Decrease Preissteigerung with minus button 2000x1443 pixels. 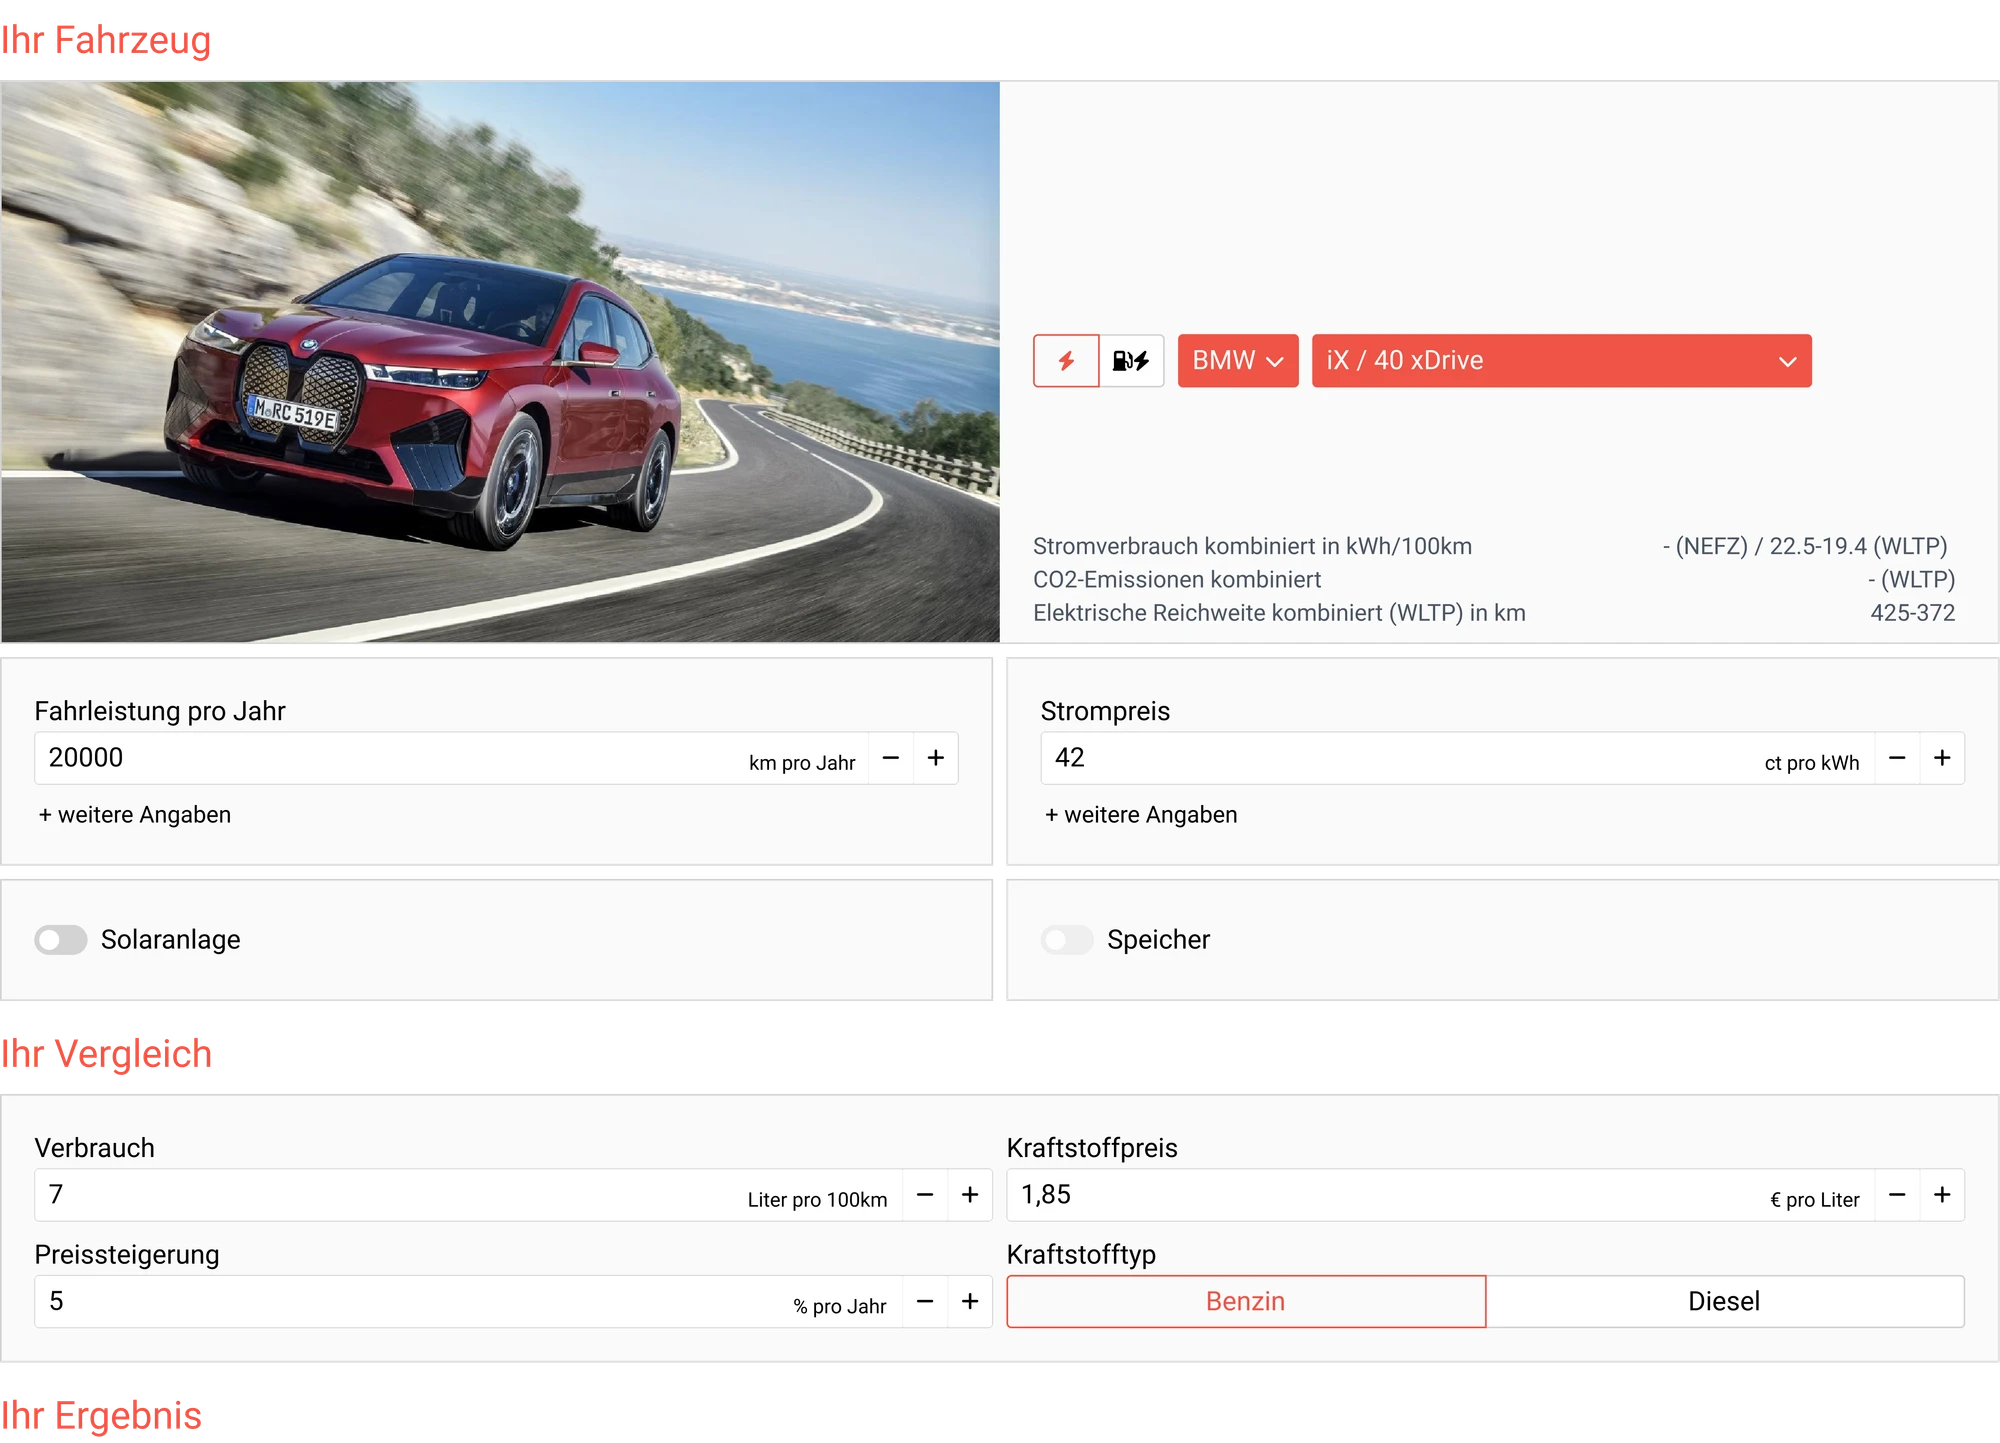tap(925, 1302)
